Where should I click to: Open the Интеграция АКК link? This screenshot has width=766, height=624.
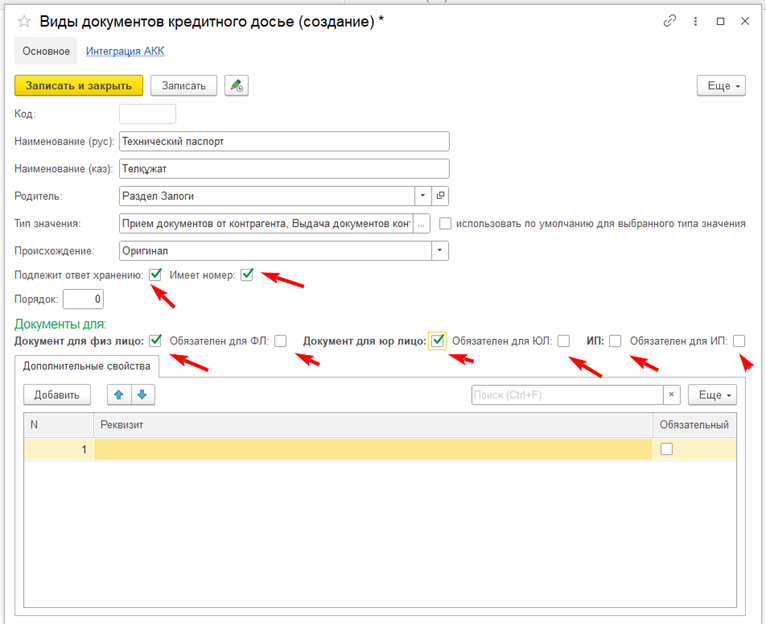click(x=125, y=51)
